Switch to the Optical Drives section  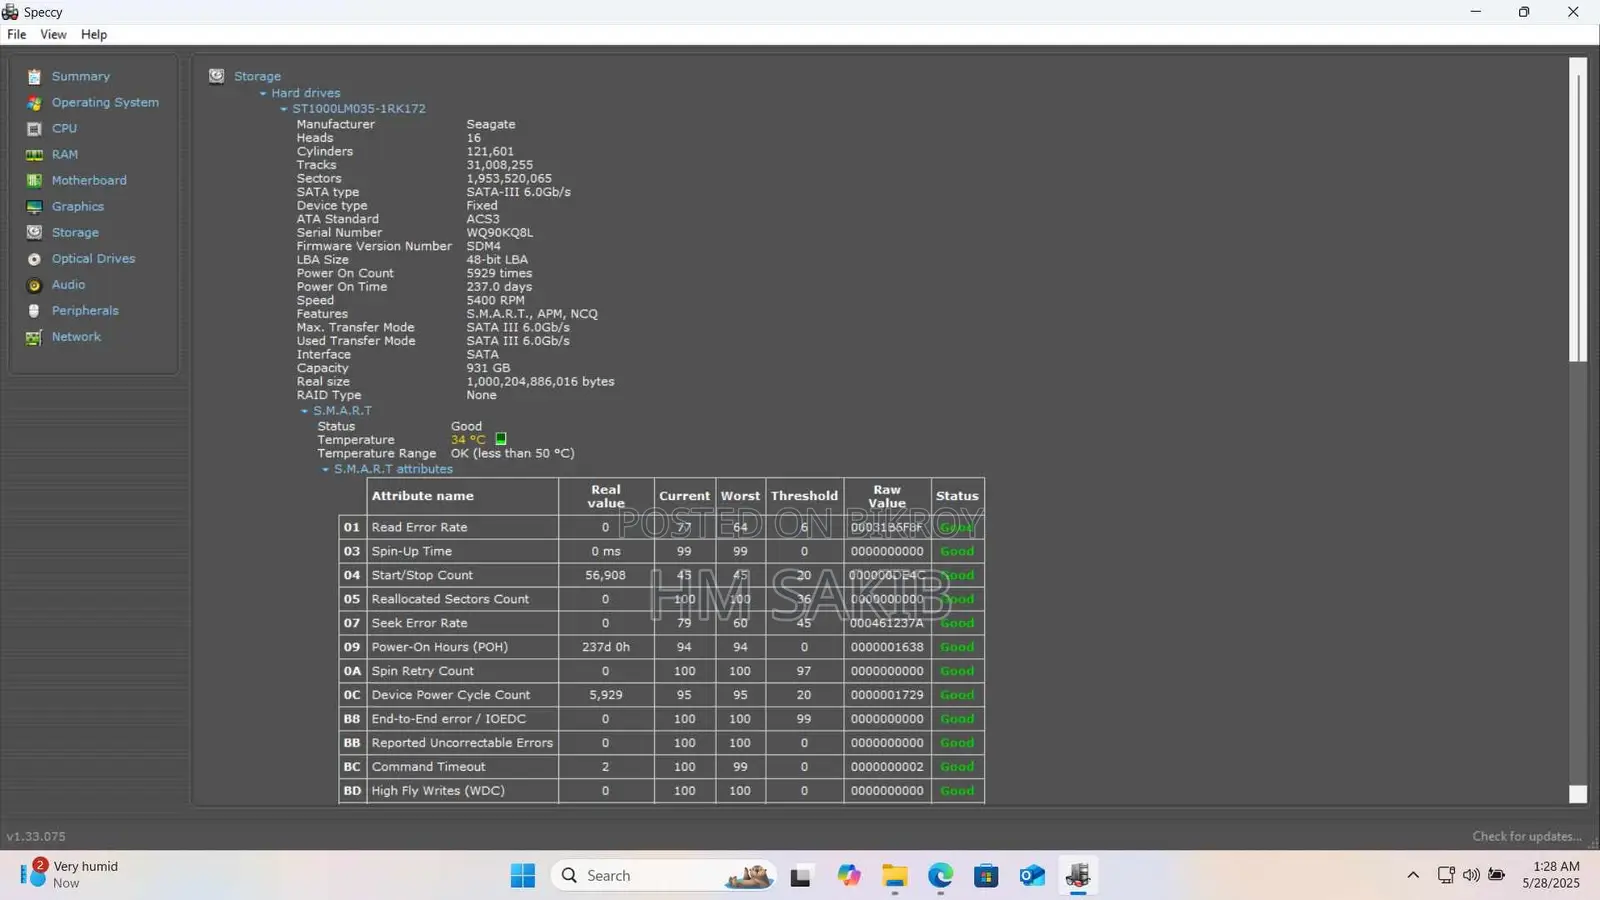point(93,259)
